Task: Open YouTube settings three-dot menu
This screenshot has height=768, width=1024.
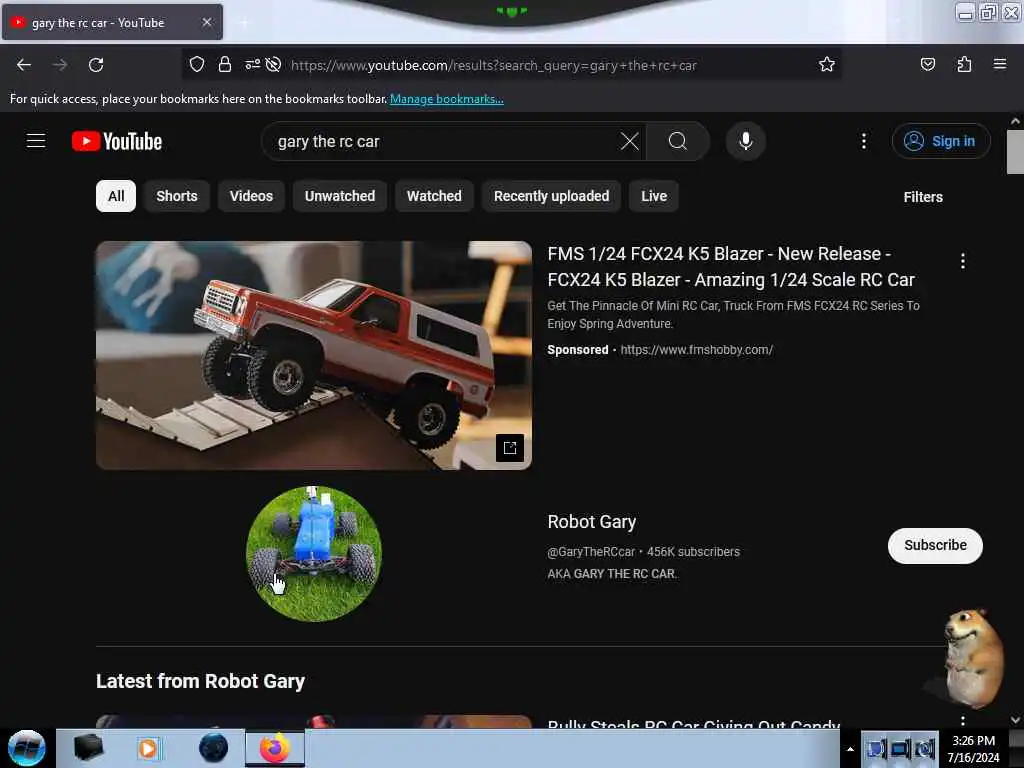Action: pyautogui.click(x=863, y=141)
